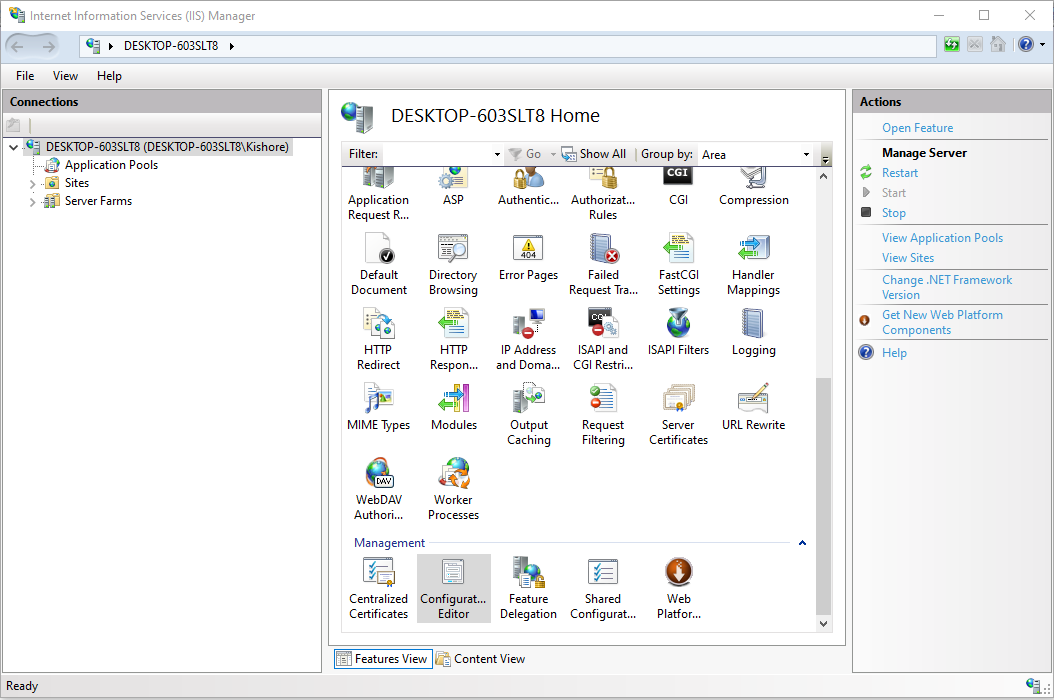Screen dimensions: 1054x700
Task: Open Handler Mappings feature
Action: tap(754, 264)
